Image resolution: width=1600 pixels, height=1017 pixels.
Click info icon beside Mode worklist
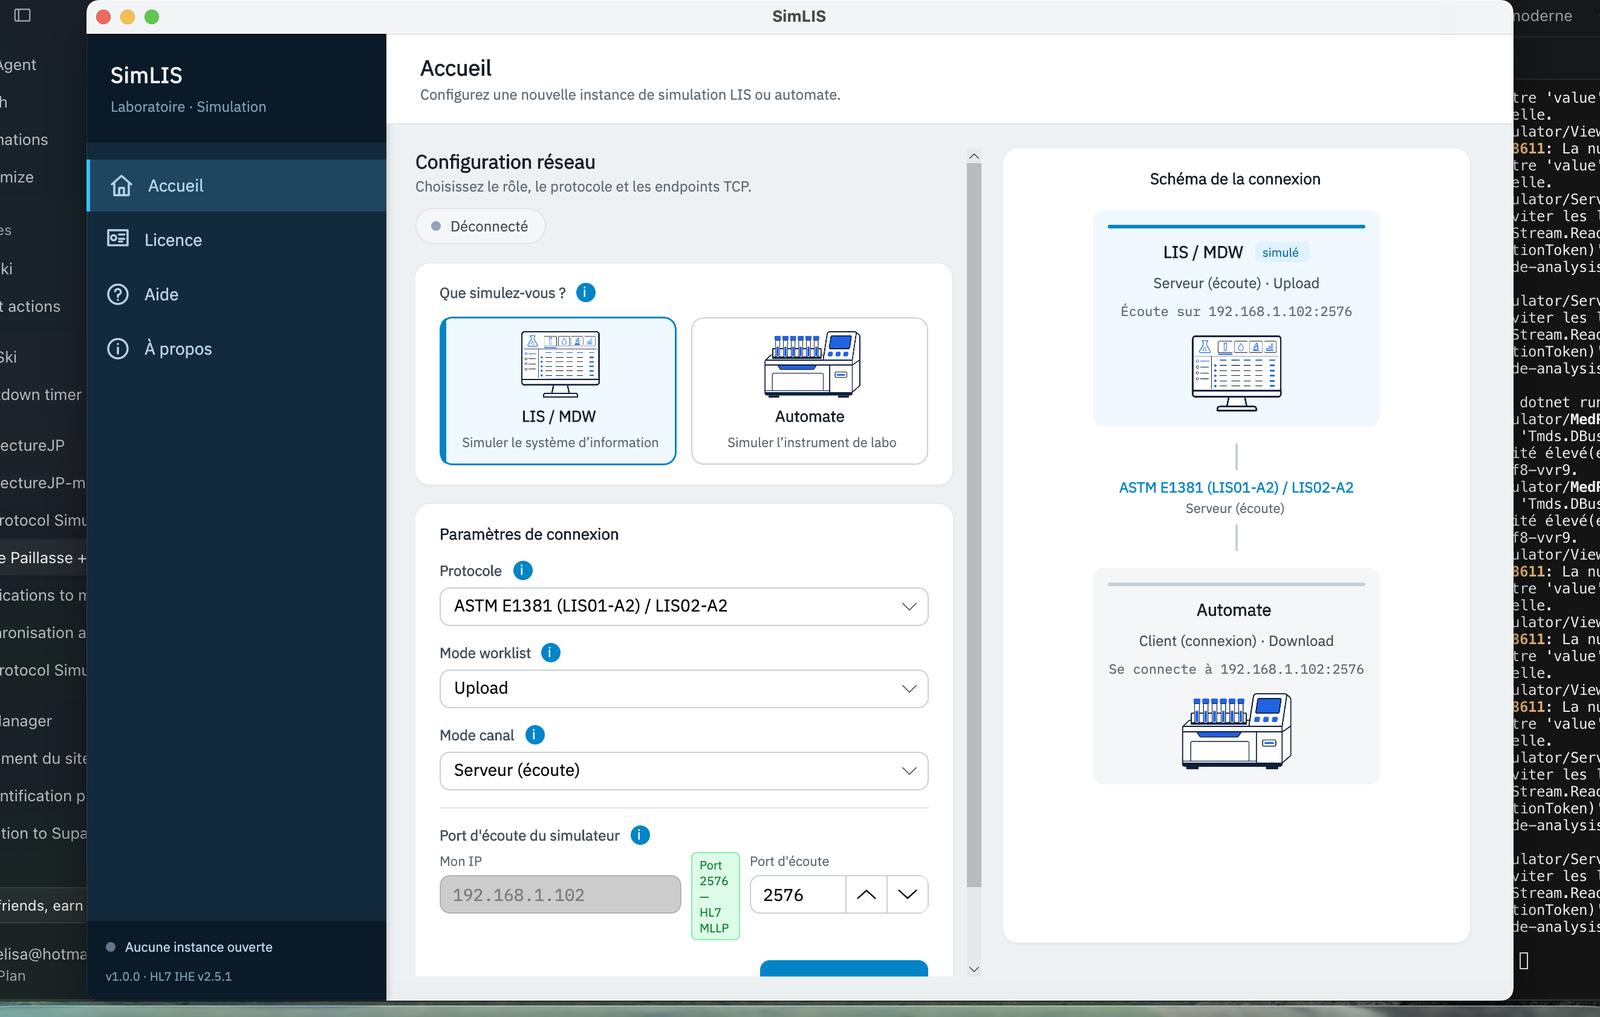(x=551, y=652)
